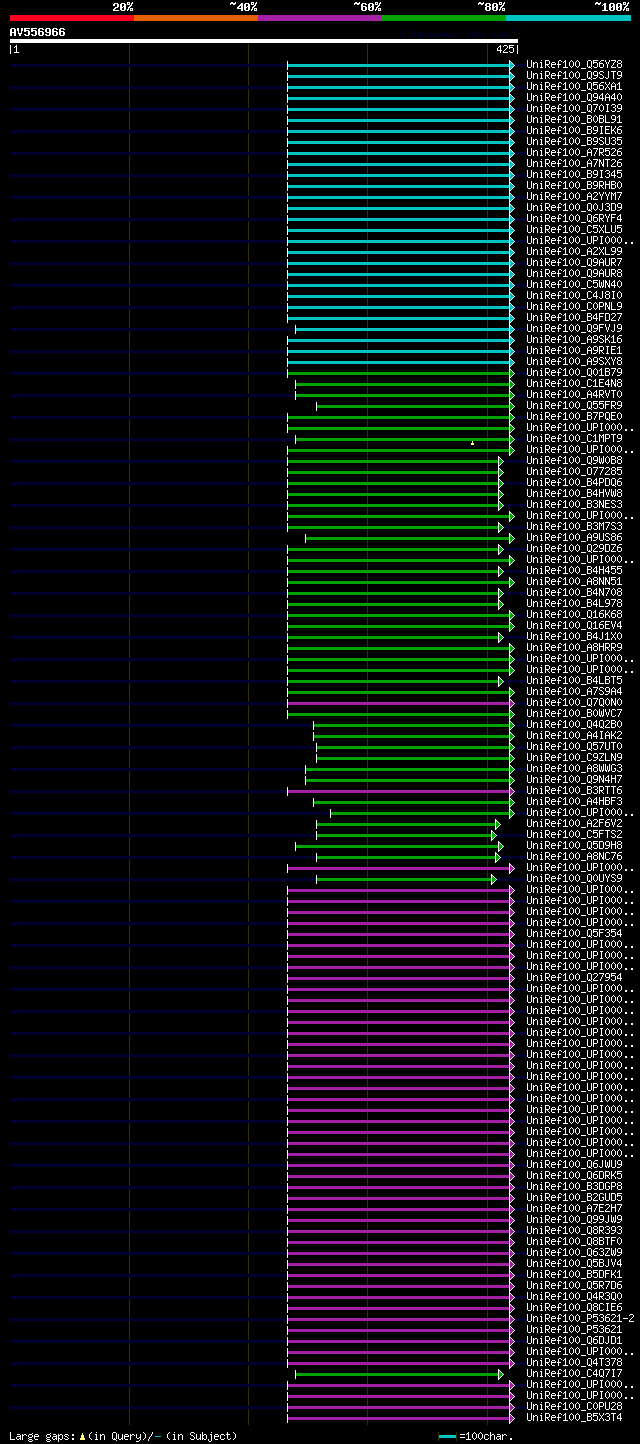Click the green ~80% legend segment

point(444,18)
